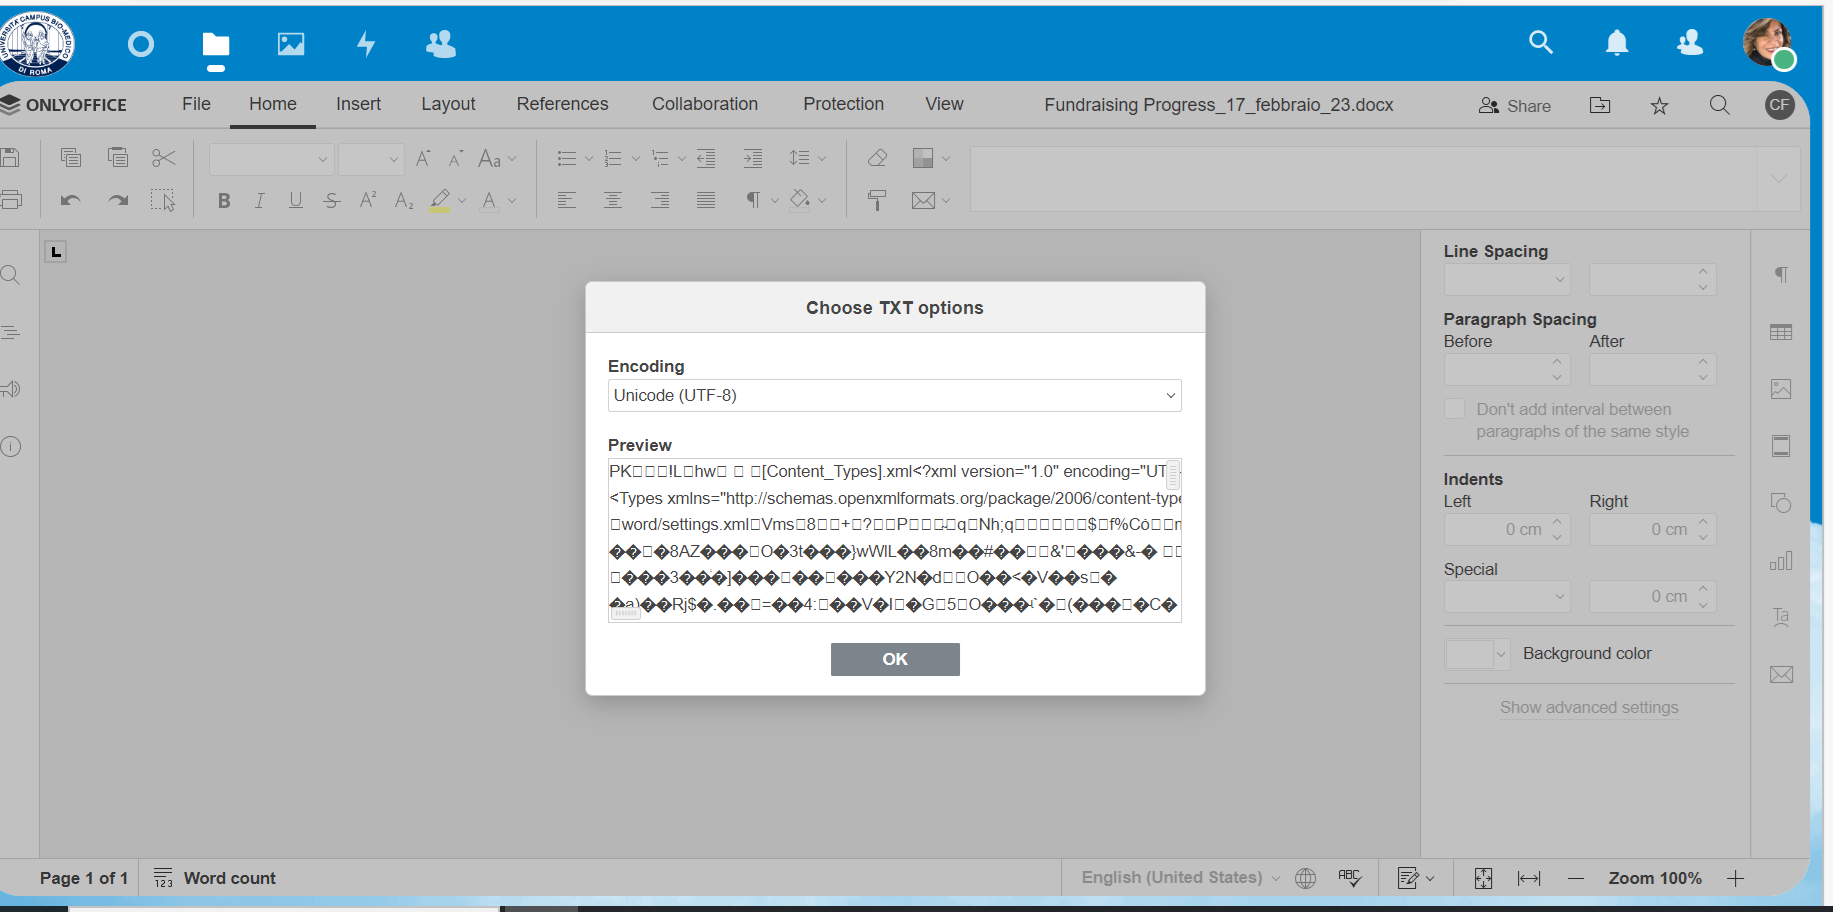
Task: Open Nextcloud Contacts app icon in top bar
Action: tap(441, 44)
